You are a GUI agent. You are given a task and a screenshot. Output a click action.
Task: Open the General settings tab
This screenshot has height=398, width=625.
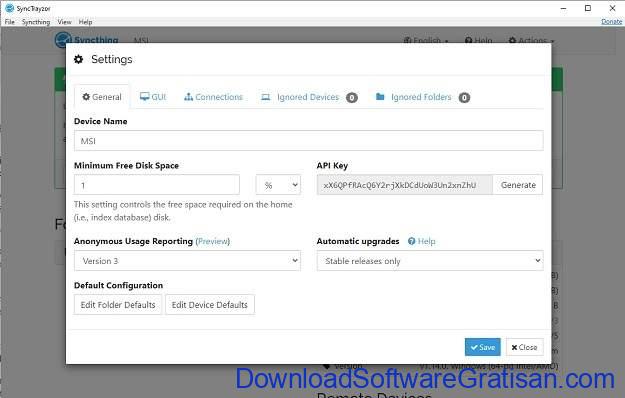[x=102, y=97]
